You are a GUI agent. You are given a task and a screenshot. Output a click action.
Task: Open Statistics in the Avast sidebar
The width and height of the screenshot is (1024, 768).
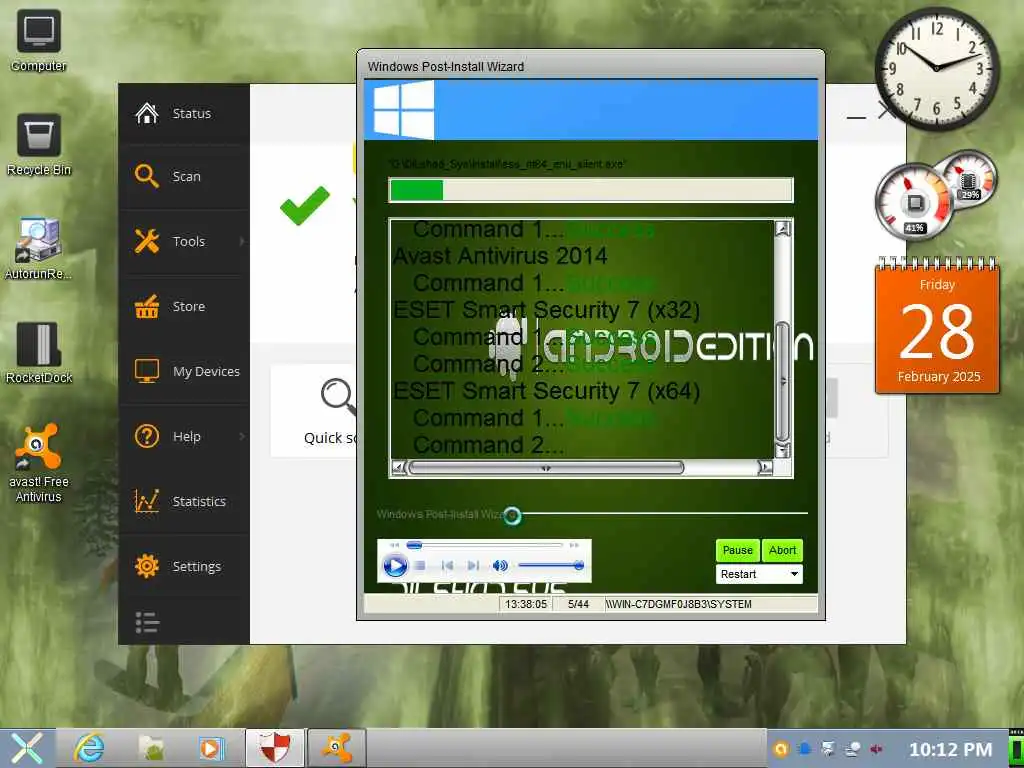click(184, 502)
